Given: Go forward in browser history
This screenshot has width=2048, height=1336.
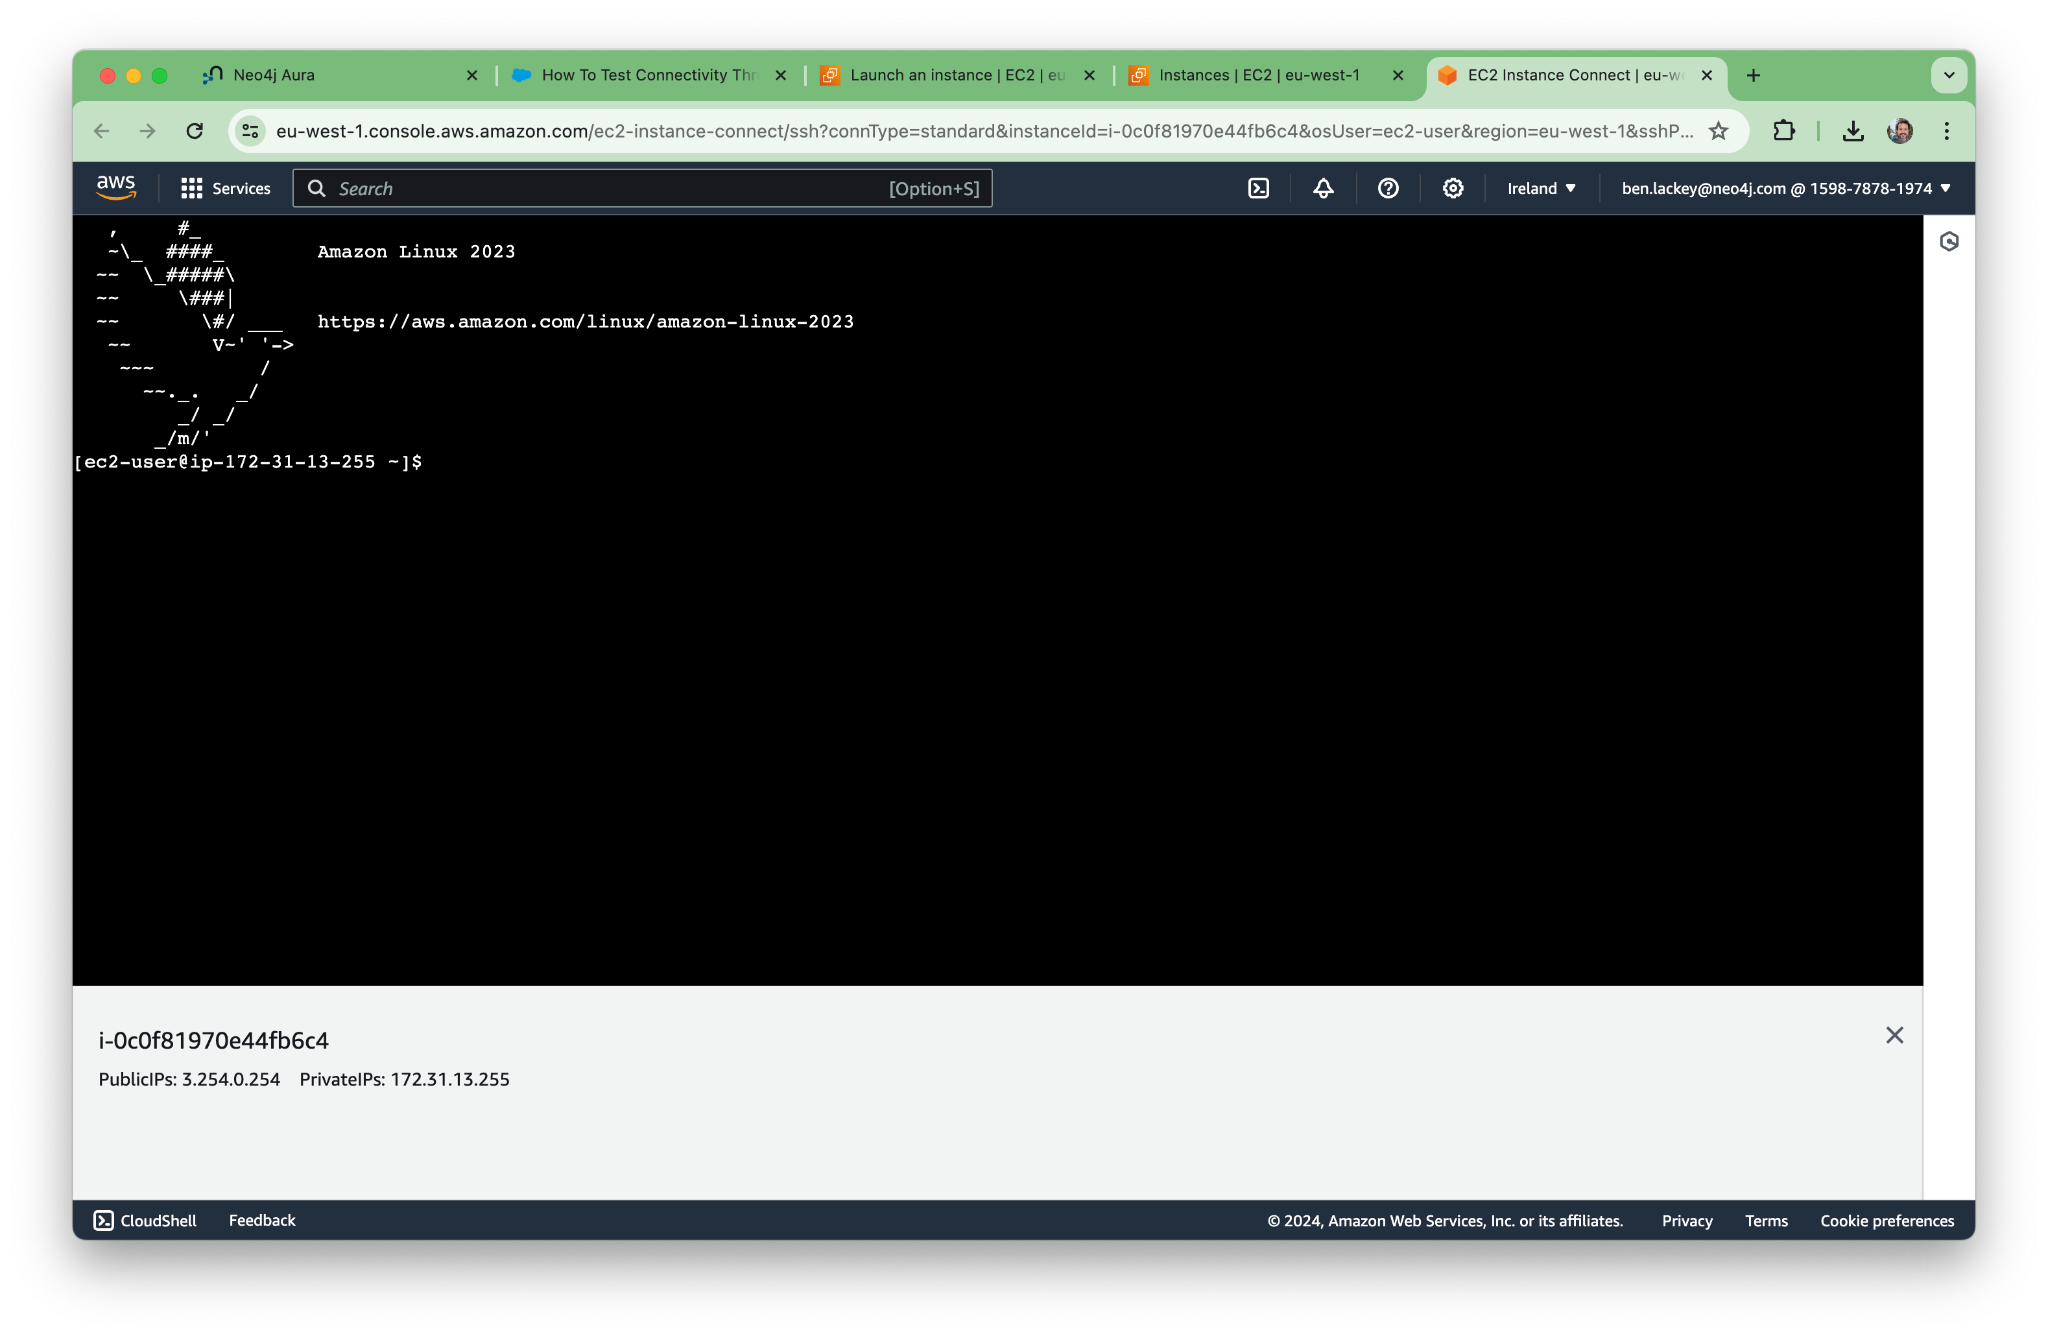Looking at the screenshot, I should tap(148, 131).
